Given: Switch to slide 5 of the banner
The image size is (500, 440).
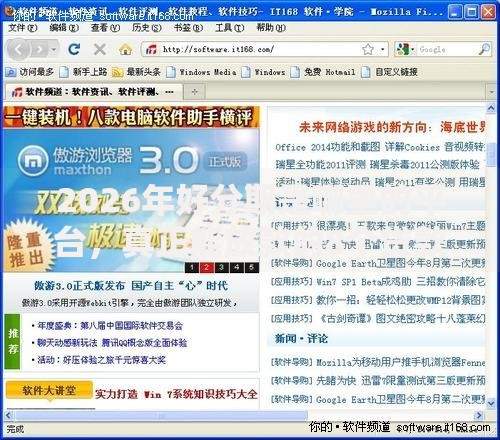Looking at the screenshot, I should click(x=251, y=267).
